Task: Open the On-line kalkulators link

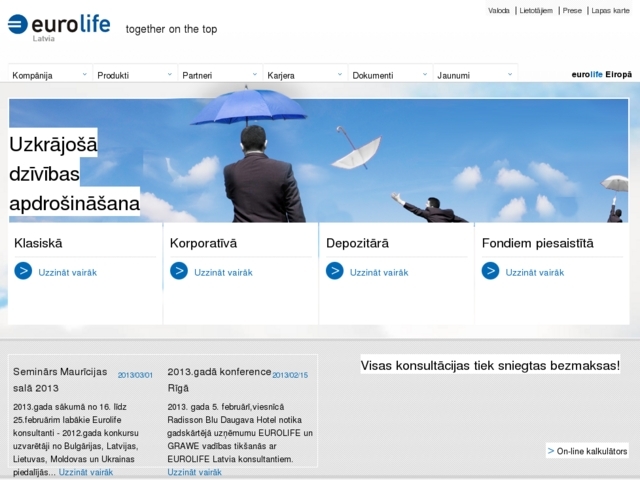Action: coord(587,451)
